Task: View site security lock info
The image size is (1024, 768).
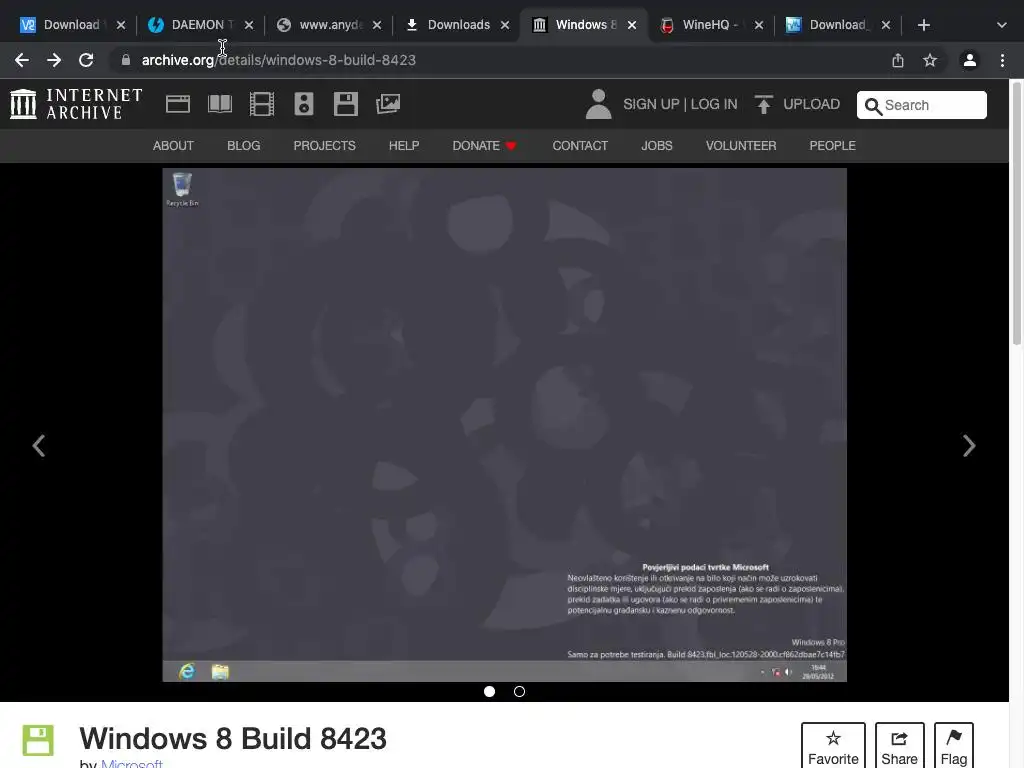Action: 125,60
